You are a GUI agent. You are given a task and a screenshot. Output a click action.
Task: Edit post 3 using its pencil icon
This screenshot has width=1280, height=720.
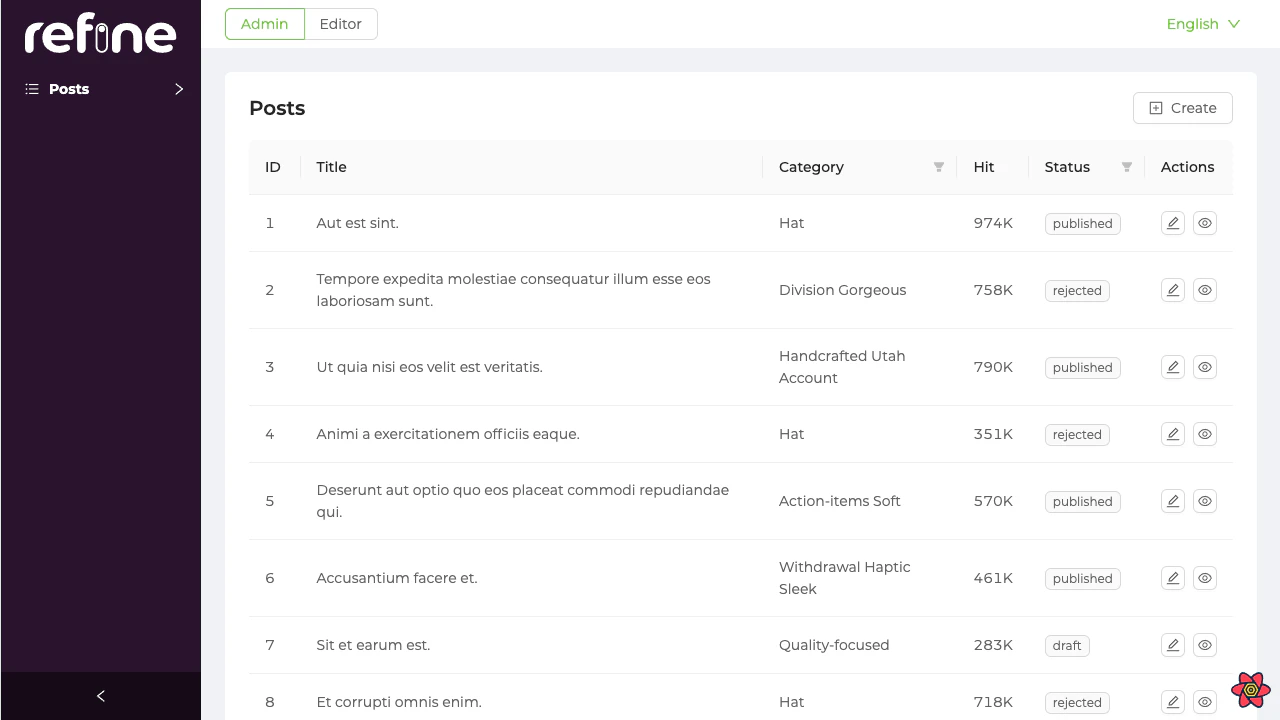point(1173,367)
